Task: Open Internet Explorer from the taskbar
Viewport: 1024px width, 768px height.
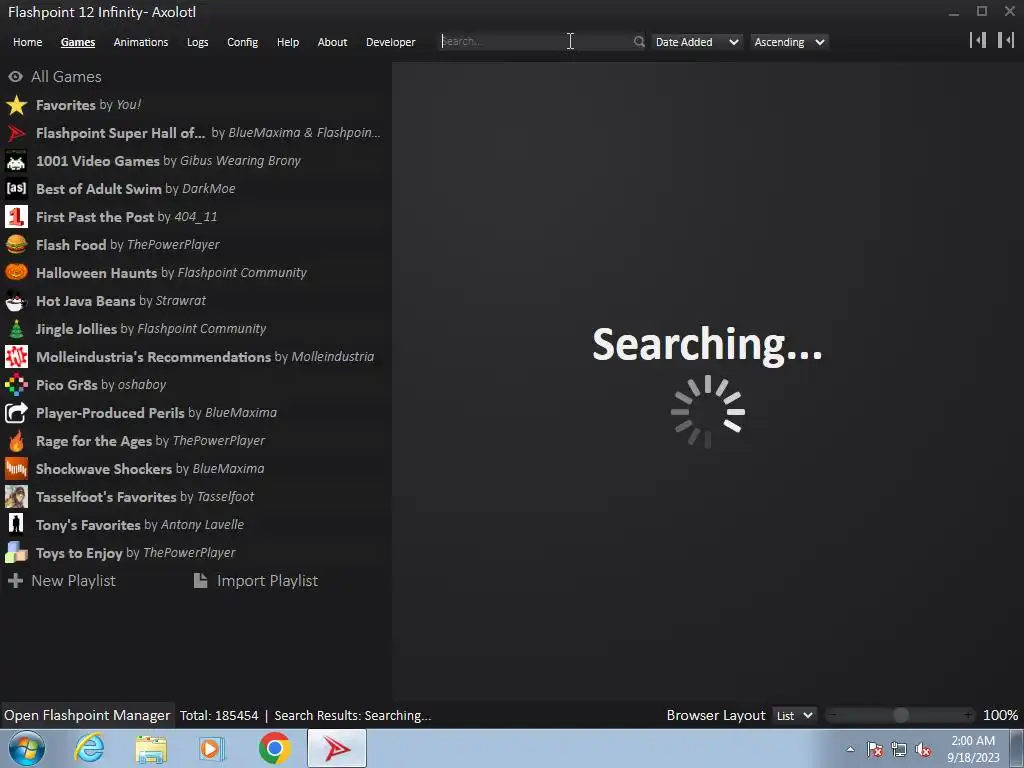Action: [89, 748]
